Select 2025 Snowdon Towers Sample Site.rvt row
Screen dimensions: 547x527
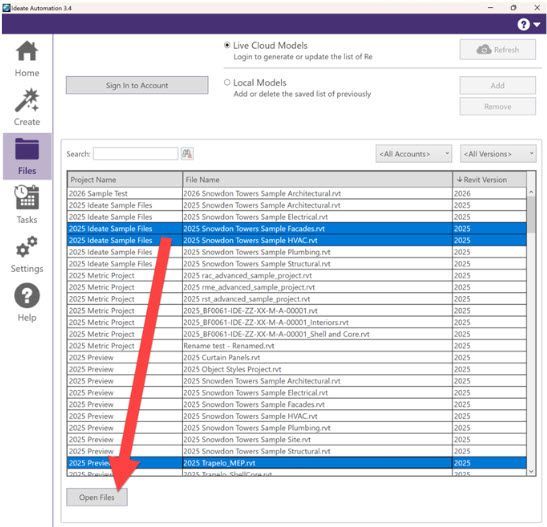(x=297, y=439)
